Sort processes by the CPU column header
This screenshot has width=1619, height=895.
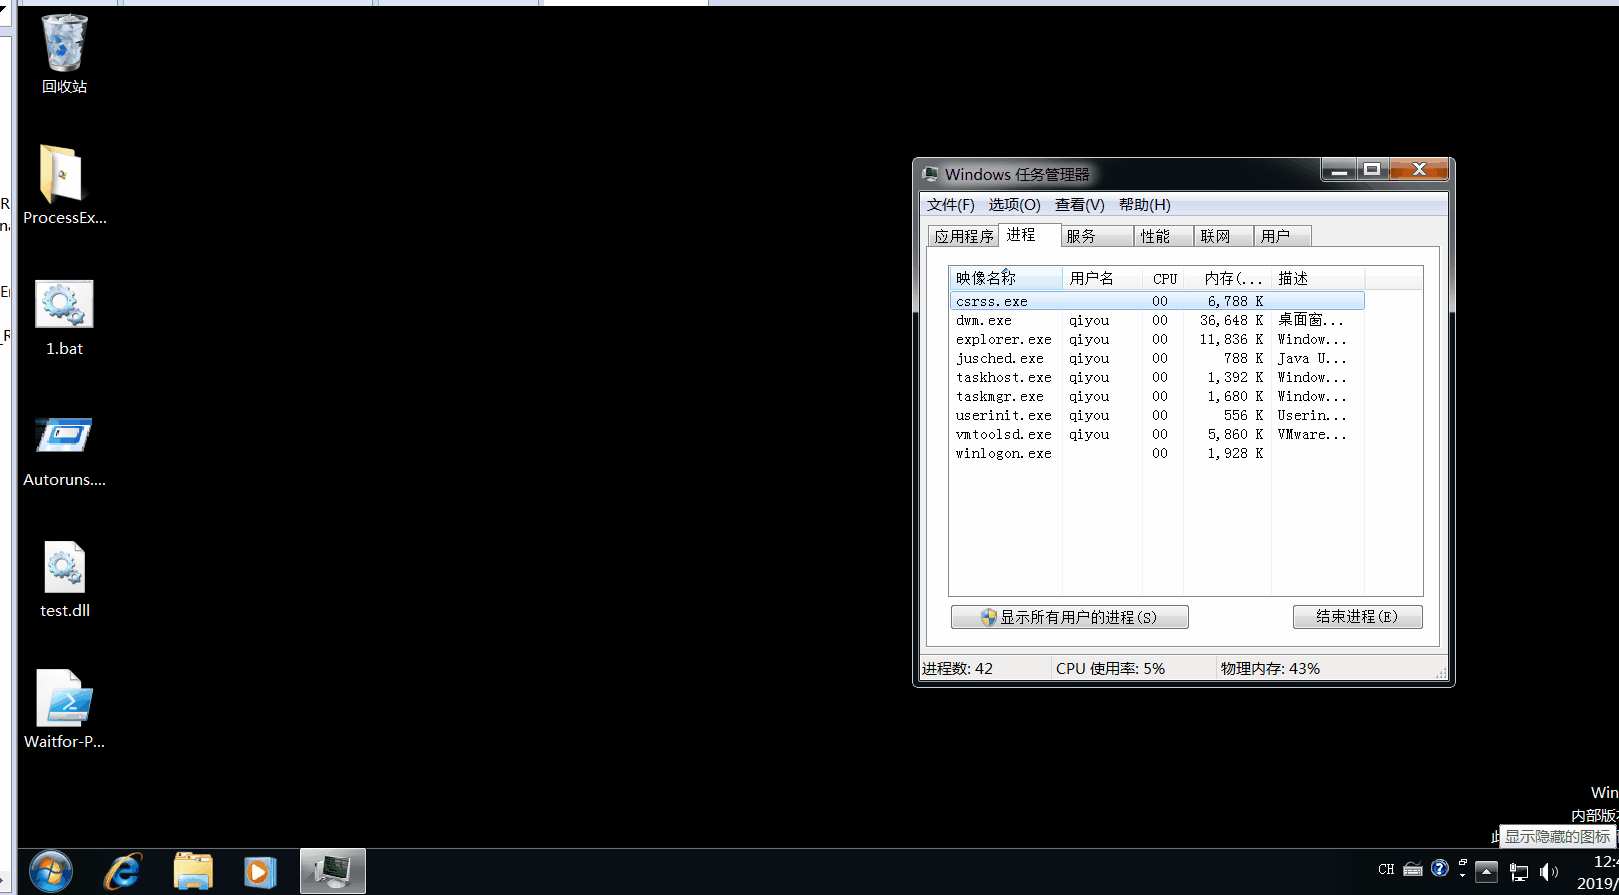[1164, 278]
